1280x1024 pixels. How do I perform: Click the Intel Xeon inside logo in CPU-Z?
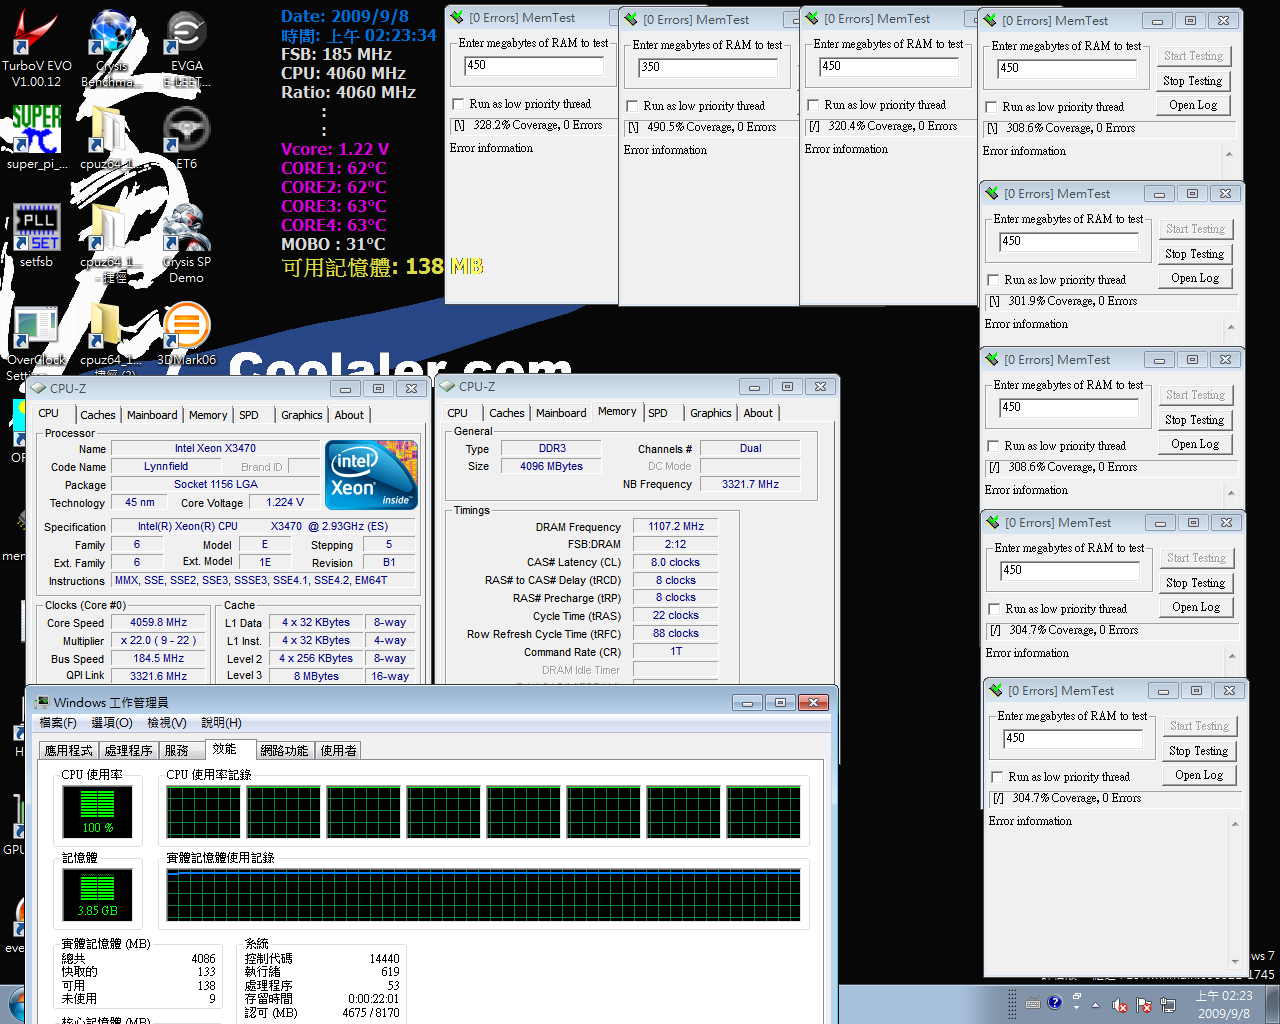coord(371,475)
